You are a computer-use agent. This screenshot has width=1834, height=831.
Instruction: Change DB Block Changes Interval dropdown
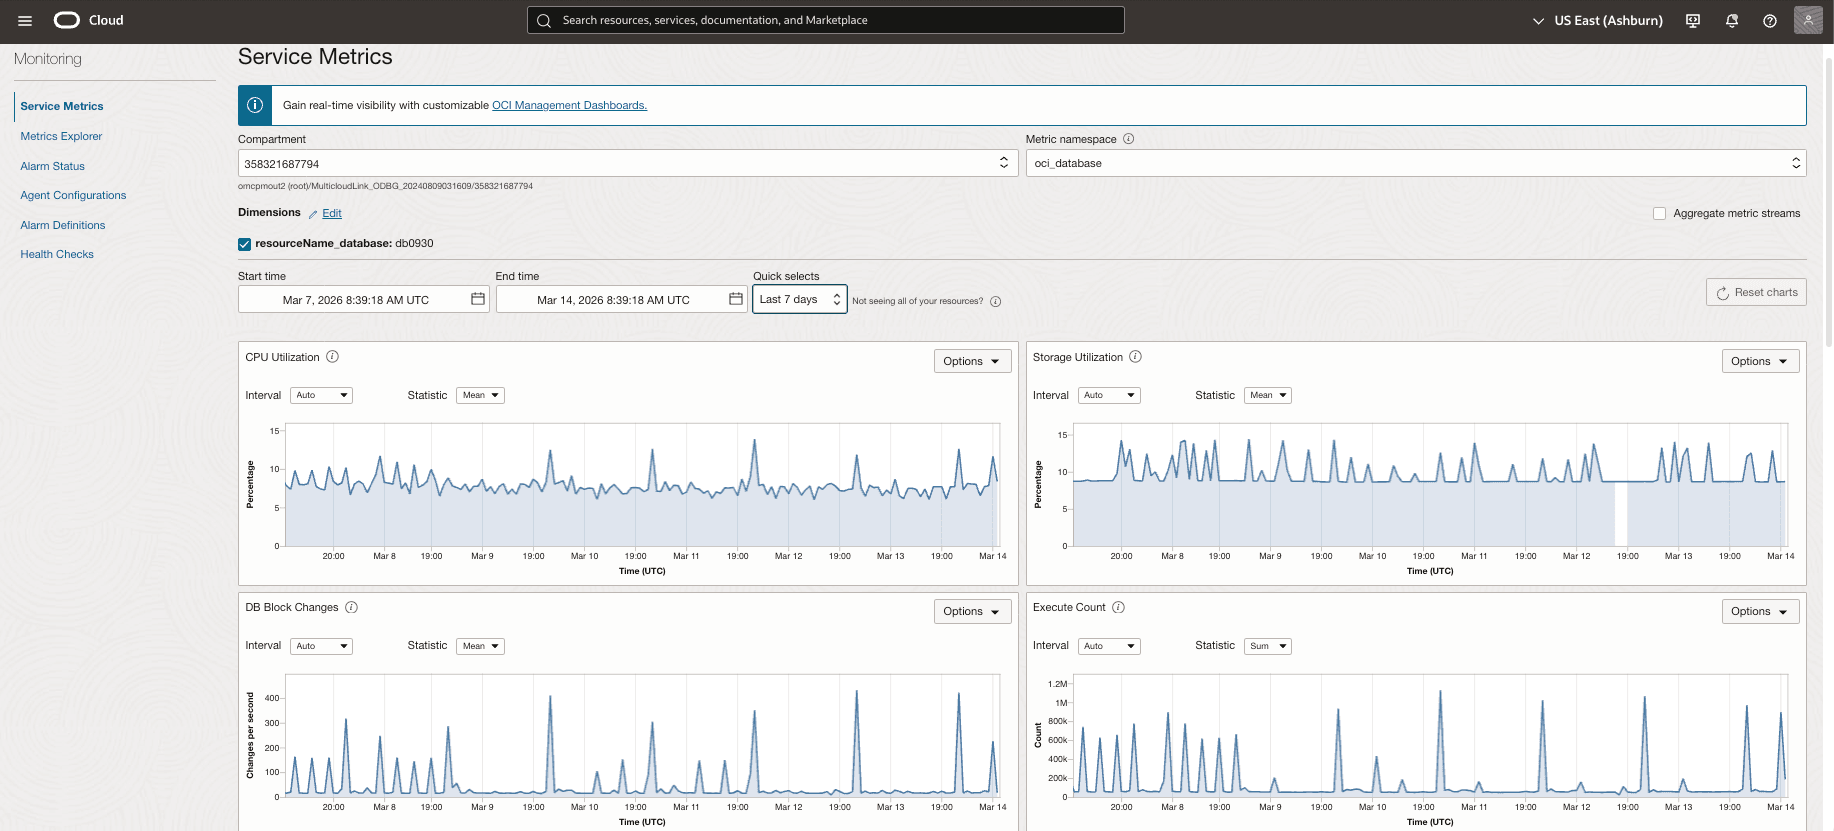322,646
